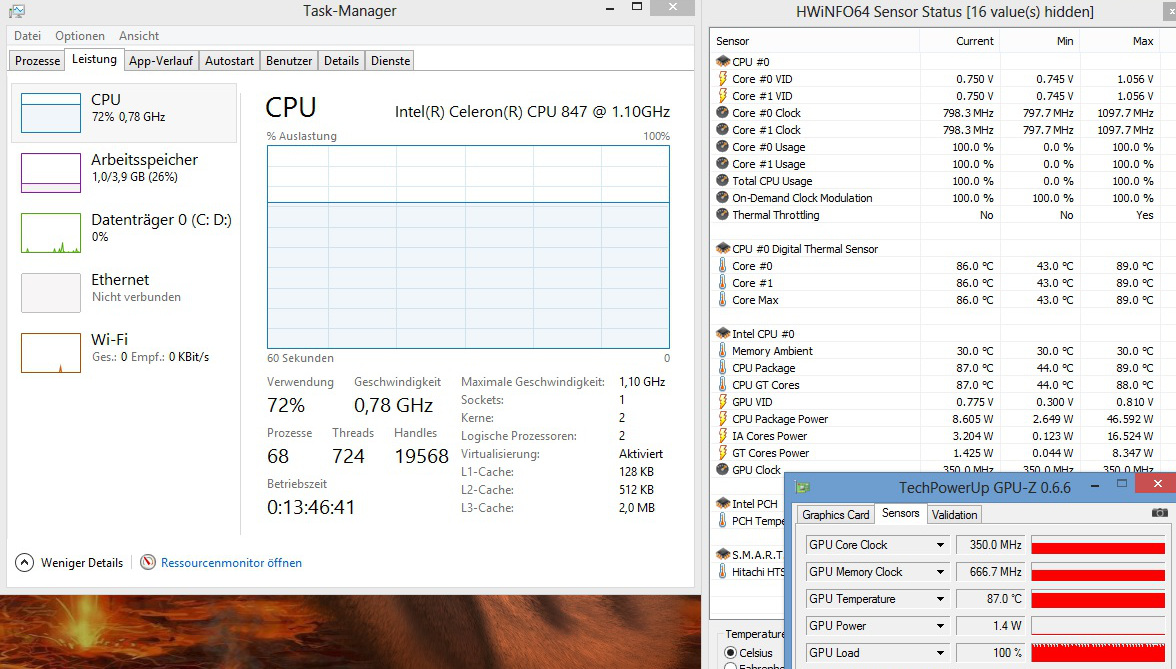Open the Ressourcenmonitor öffnen link
This screenshot has height=669, width=1176.
(x=231, y=562)
